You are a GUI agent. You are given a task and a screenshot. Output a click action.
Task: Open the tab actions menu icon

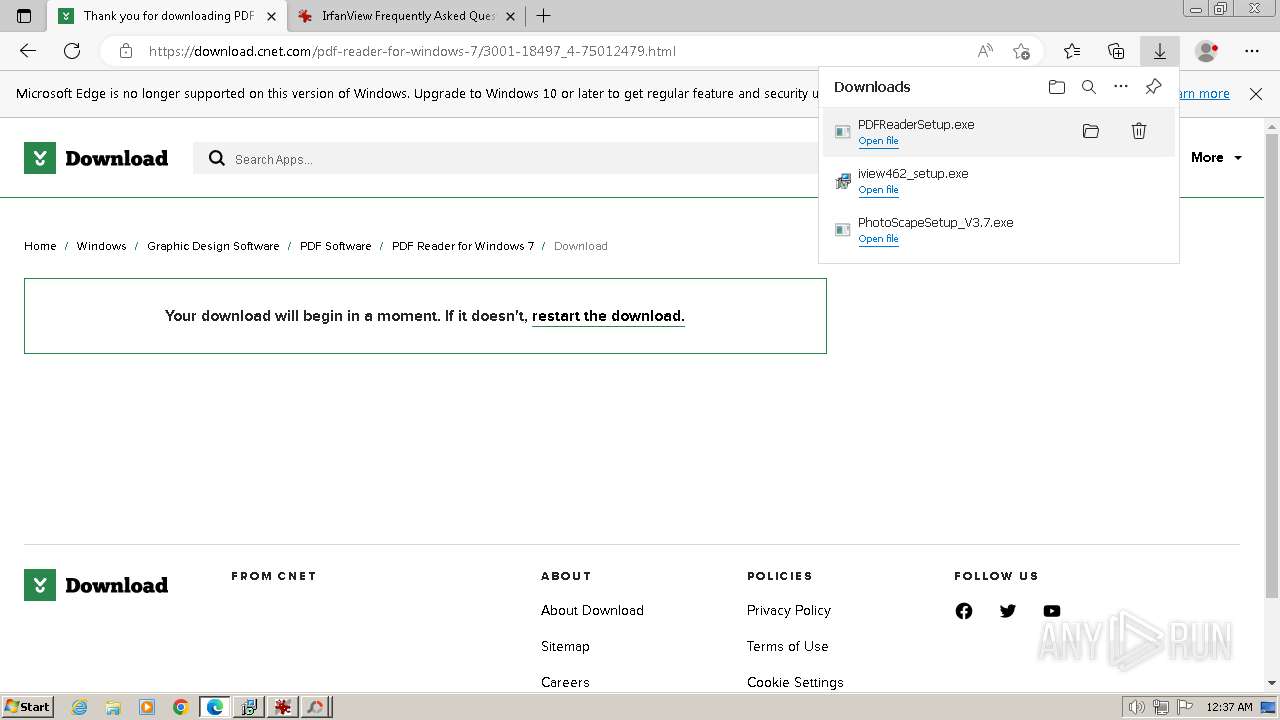point(24,16)
